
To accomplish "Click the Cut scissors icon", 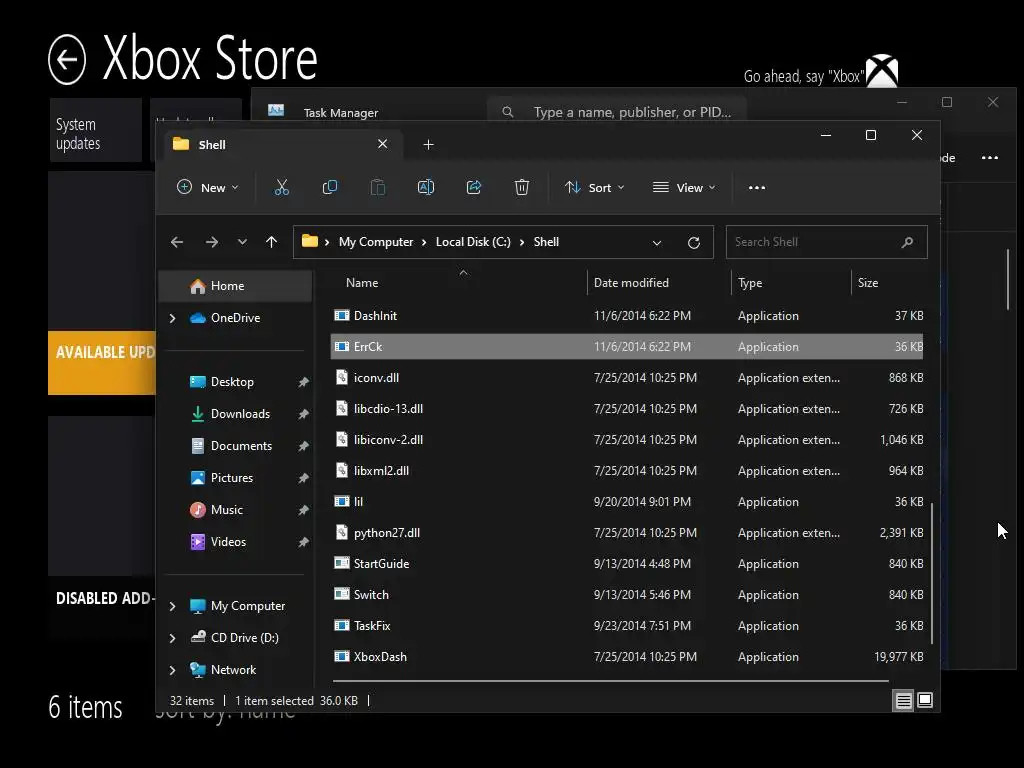I will coord(281,187).
